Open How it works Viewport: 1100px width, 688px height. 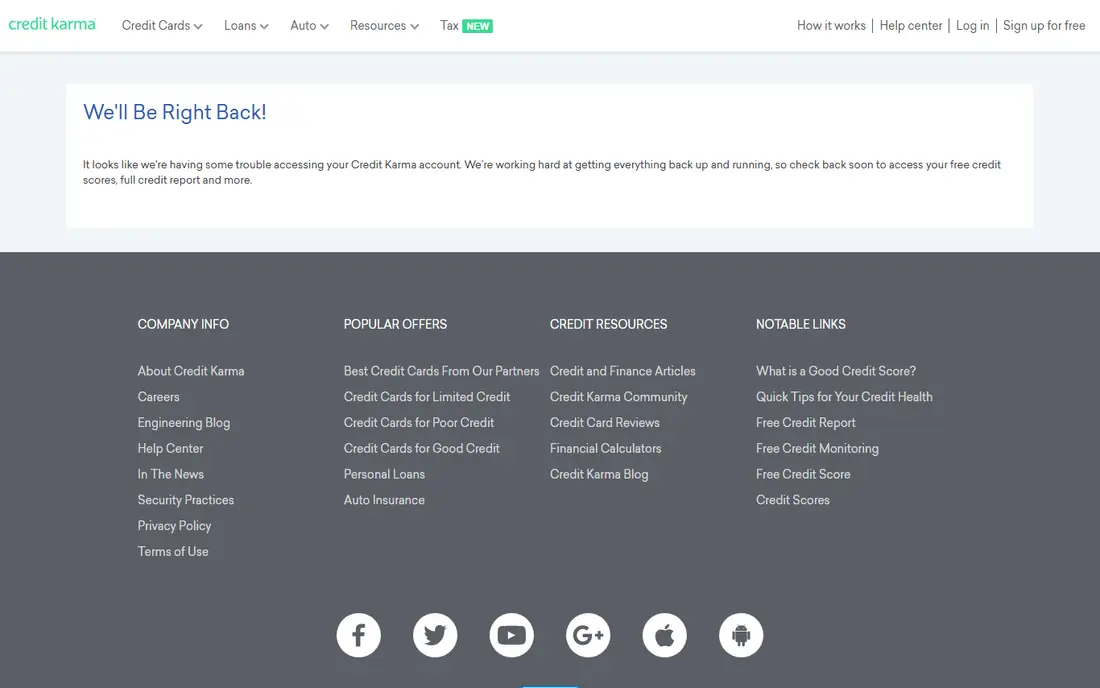pos(831,26)
